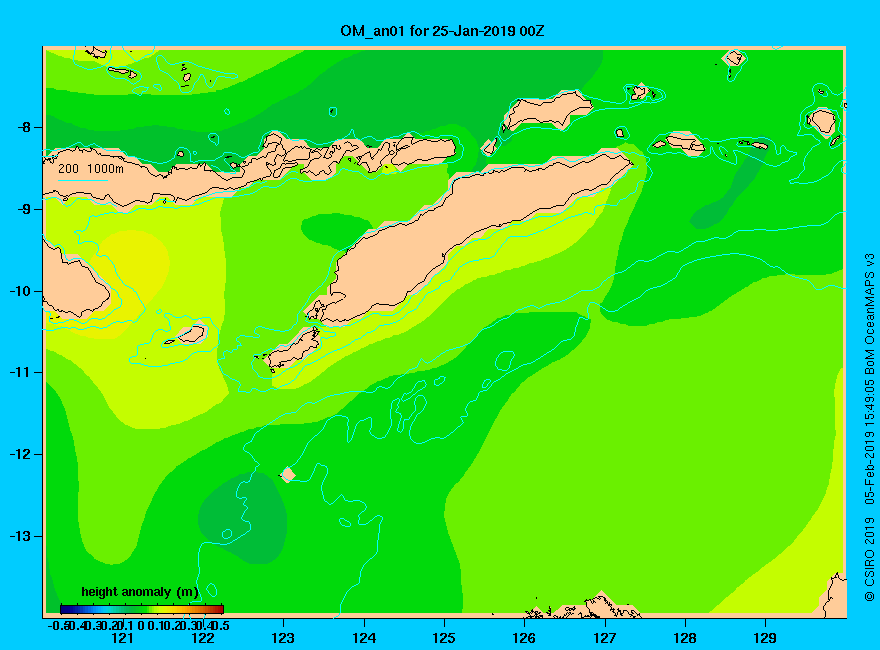The height and width of the screenshot is (650, 880).
Task: Click the title "OM_an01 for 25-Jan-2019 00Z"
Action: pos(442,31)
